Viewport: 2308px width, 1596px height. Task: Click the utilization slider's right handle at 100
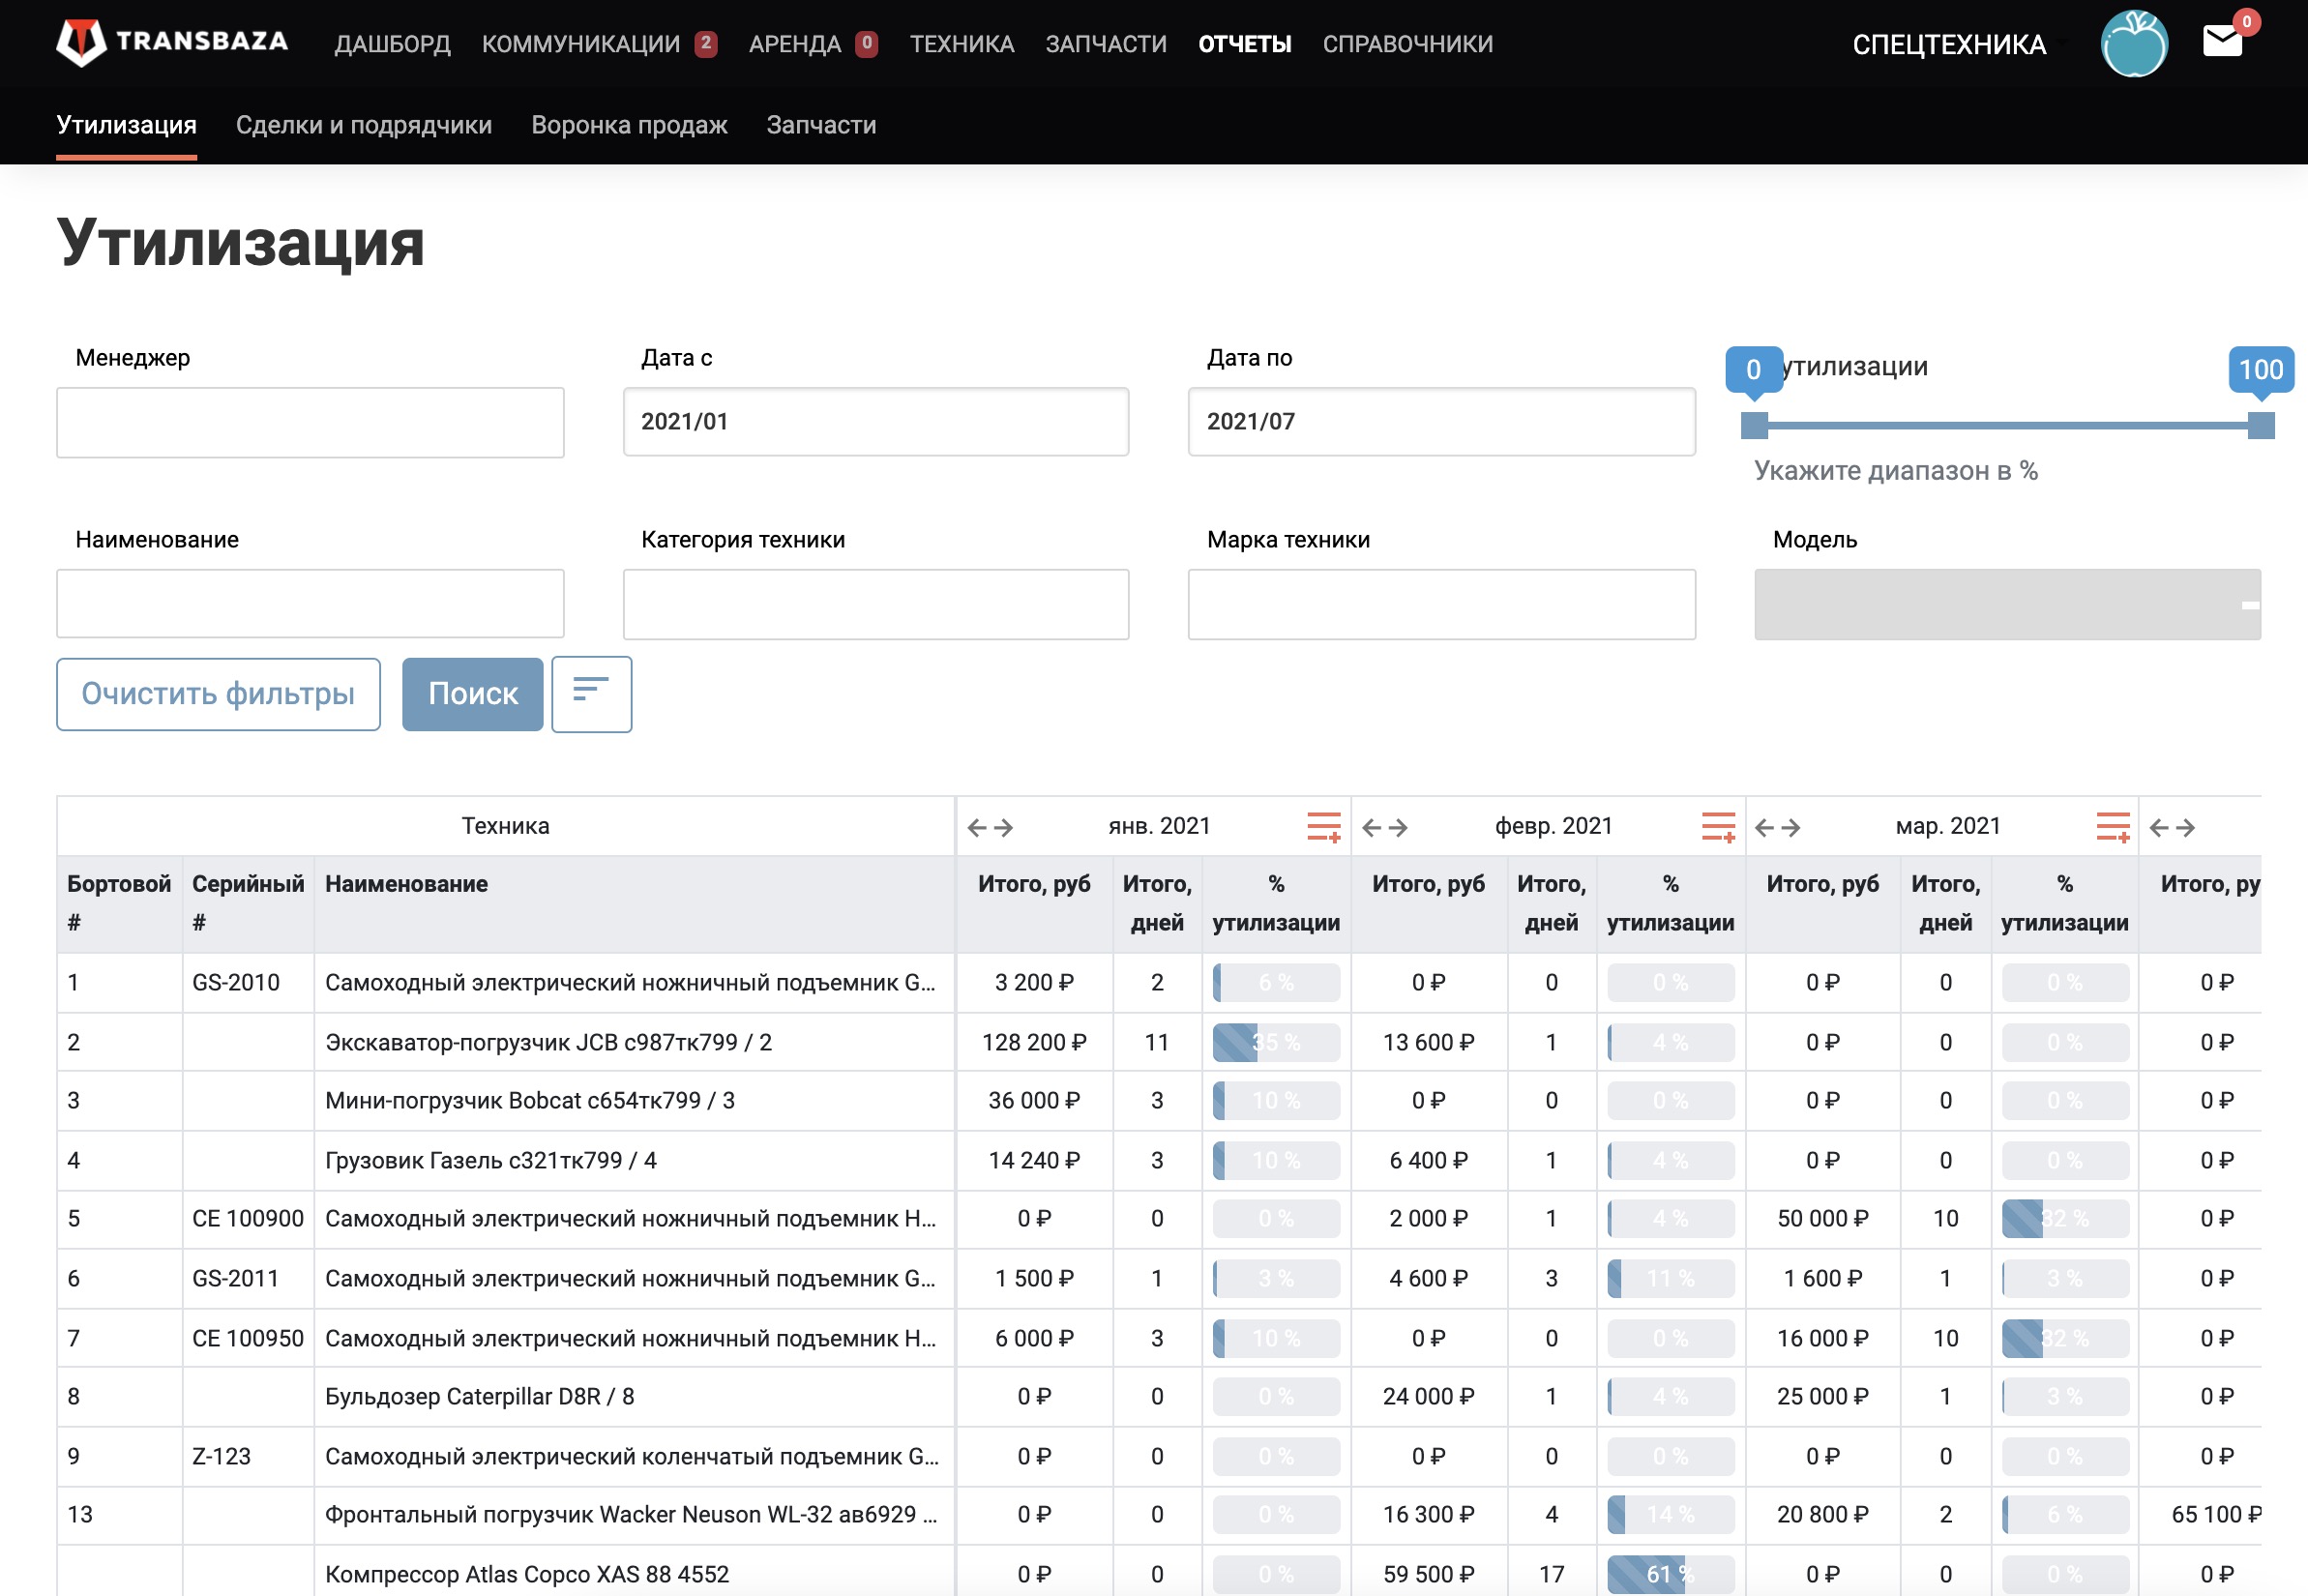(x=2260, y=425)
